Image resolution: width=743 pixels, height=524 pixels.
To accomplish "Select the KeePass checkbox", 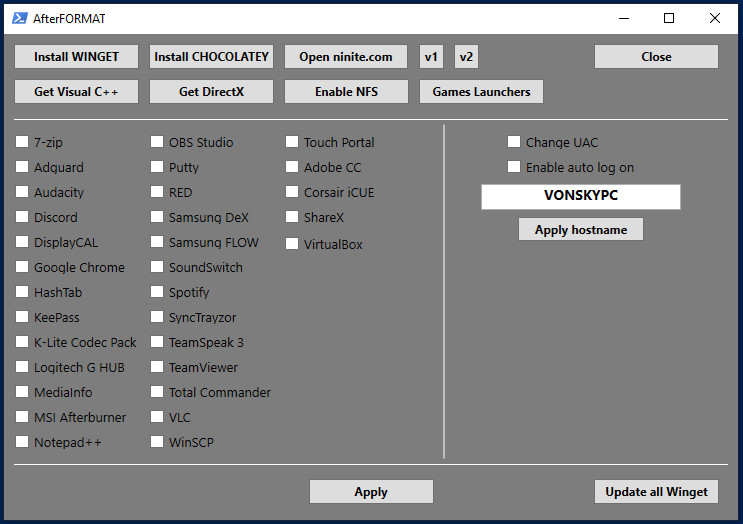I will (x=22, y=317).
